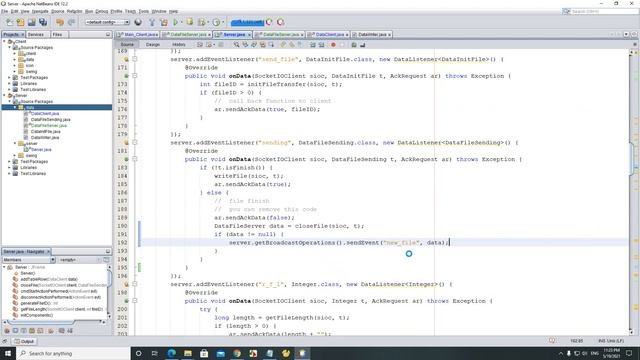Toggle fully qualified names navigator filter icon
The height and width of the screenshot is (360, 640).
[x=51, y=331]
